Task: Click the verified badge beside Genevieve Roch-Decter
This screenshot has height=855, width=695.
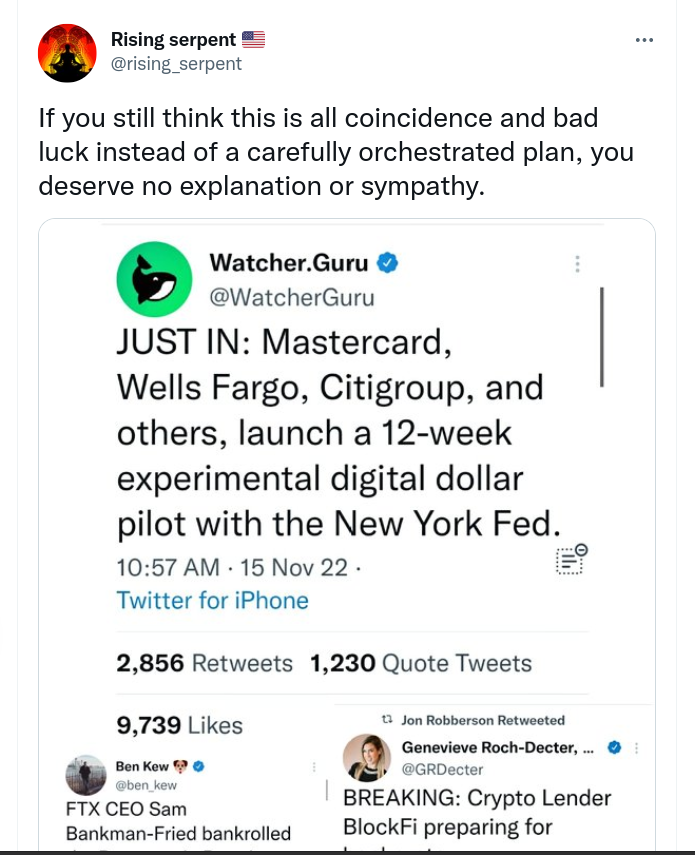Action: pyautogui.click(x=616, y=747)
